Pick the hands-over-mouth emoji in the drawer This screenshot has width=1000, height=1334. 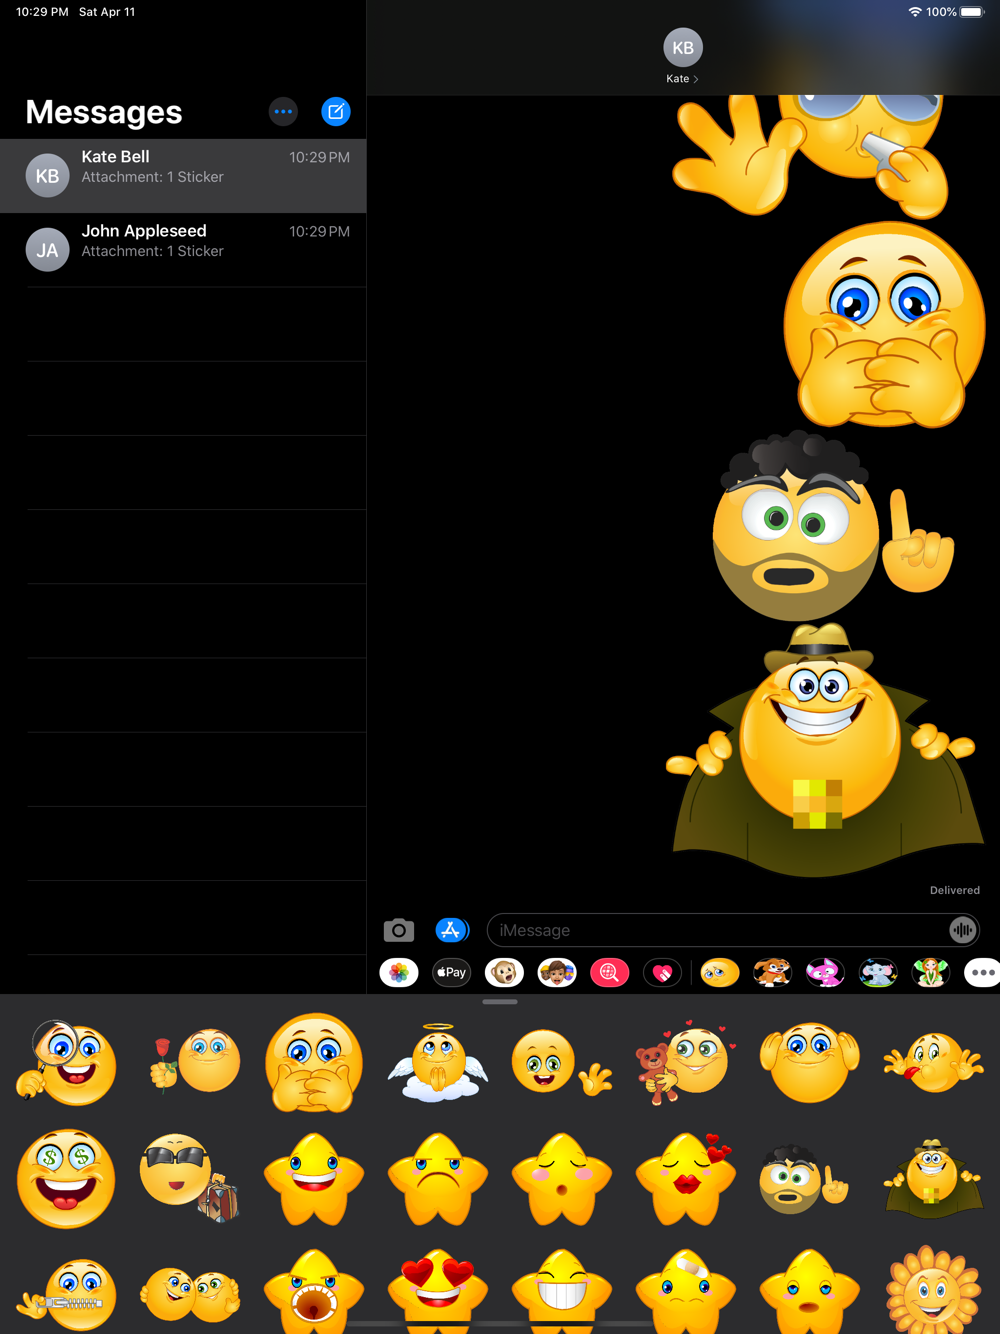pyautogui.click(x=314, y=1063)
